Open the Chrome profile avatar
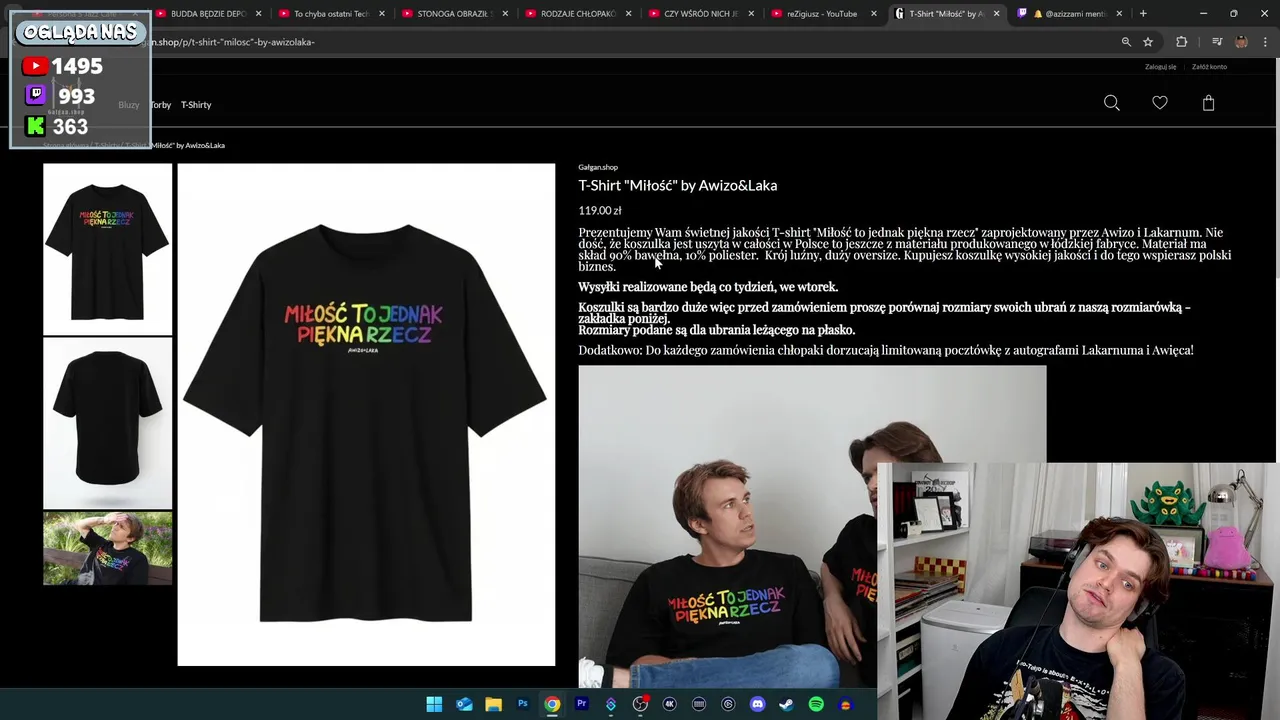Viewport: 1280px width, 720px height. (1241, 42)
